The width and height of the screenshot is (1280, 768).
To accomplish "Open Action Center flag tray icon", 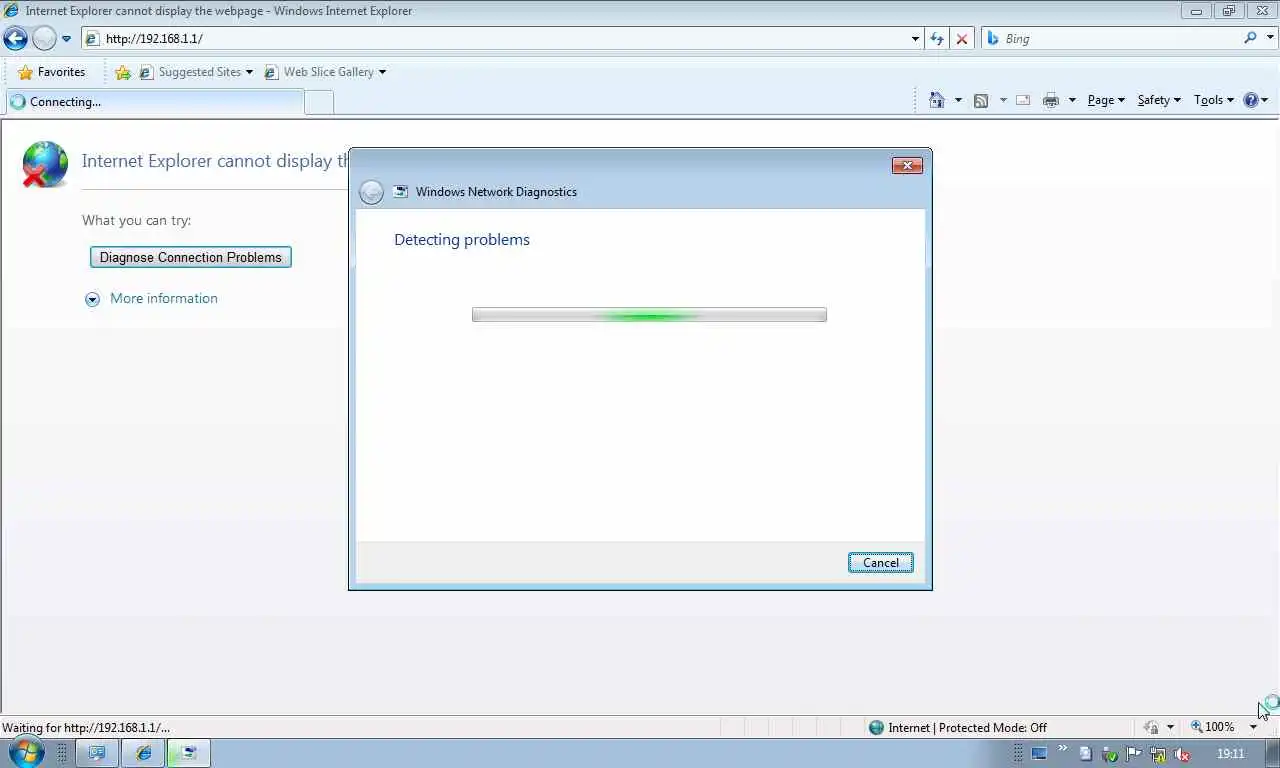I will [x=1134, y=754].
